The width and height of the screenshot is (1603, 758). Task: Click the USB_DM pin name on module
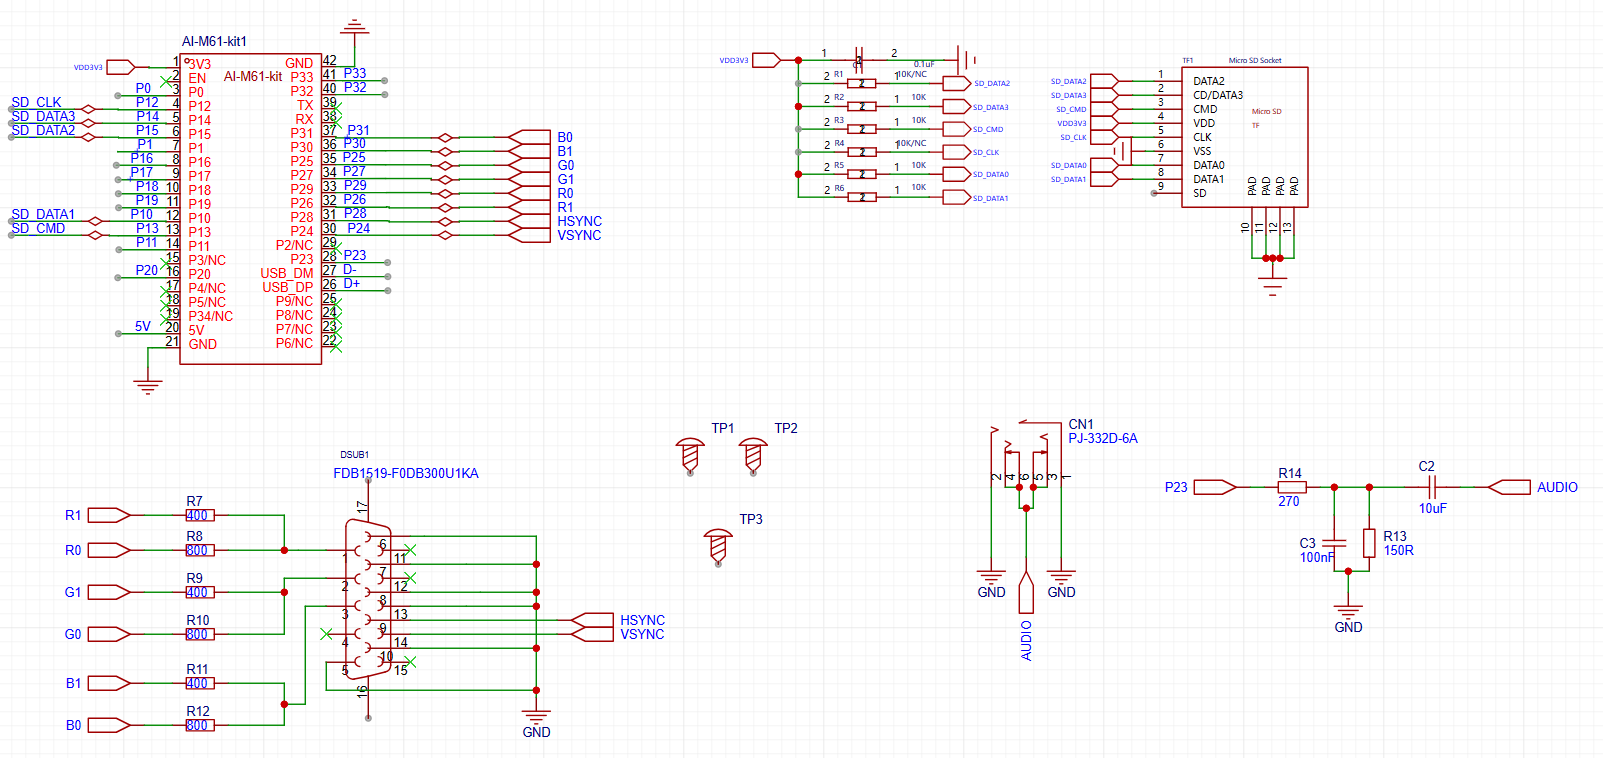(x=287, y=273)
